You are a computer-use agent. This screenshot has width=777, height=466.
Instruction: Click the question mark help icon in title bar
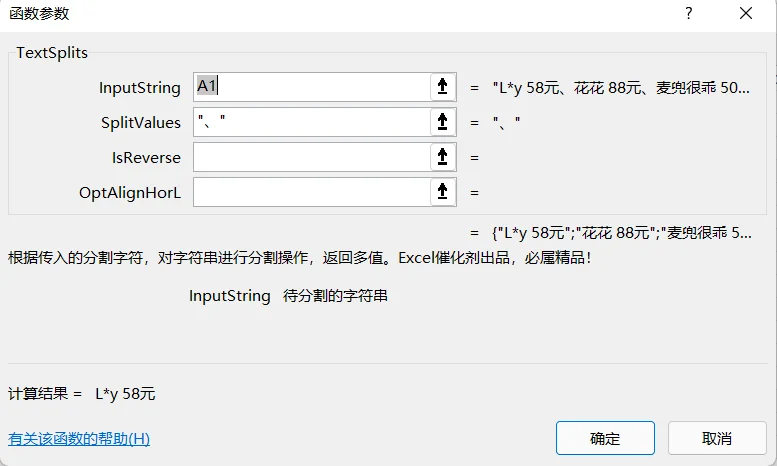[x=689, y=13]
